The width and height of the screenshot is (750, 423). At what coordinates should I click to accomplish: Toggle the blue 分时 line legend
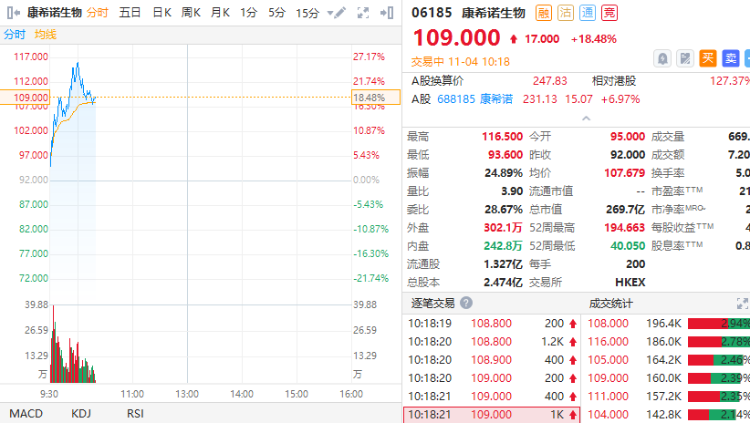point(14,34)
